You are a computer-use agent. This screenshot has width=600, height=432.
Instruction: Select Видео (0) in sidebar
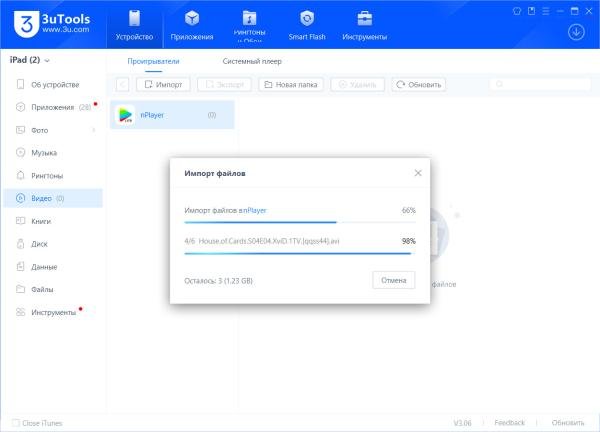pos(53,198)
